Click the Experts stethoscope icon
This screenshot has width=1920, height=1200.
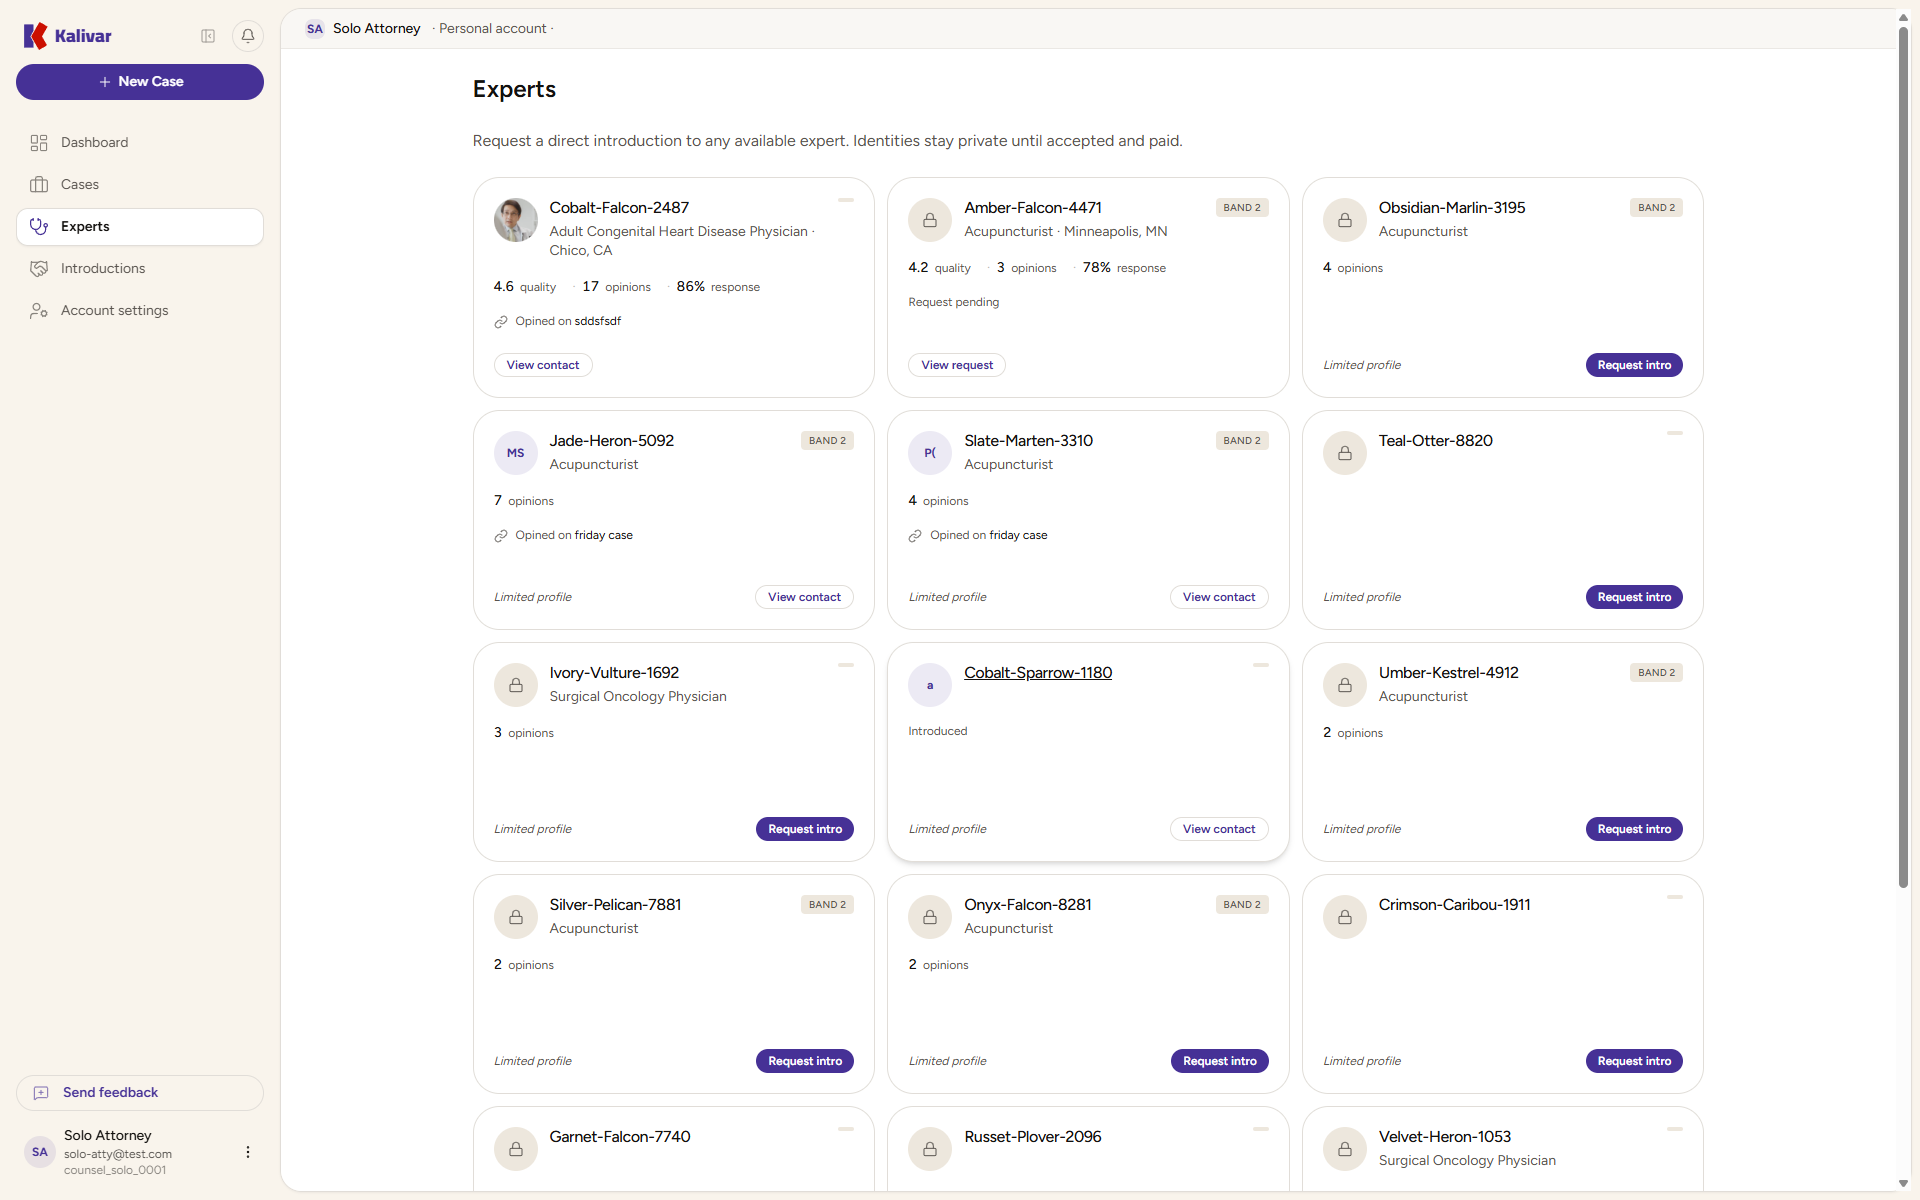[39, 227]
